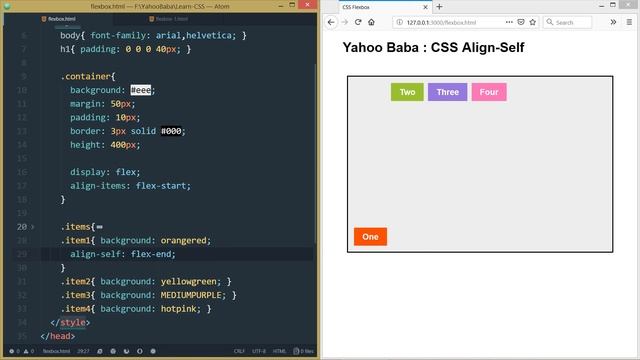640x360 pixels.
Task: Click second round icon after 29:27
Action: [x=113, y=351]
